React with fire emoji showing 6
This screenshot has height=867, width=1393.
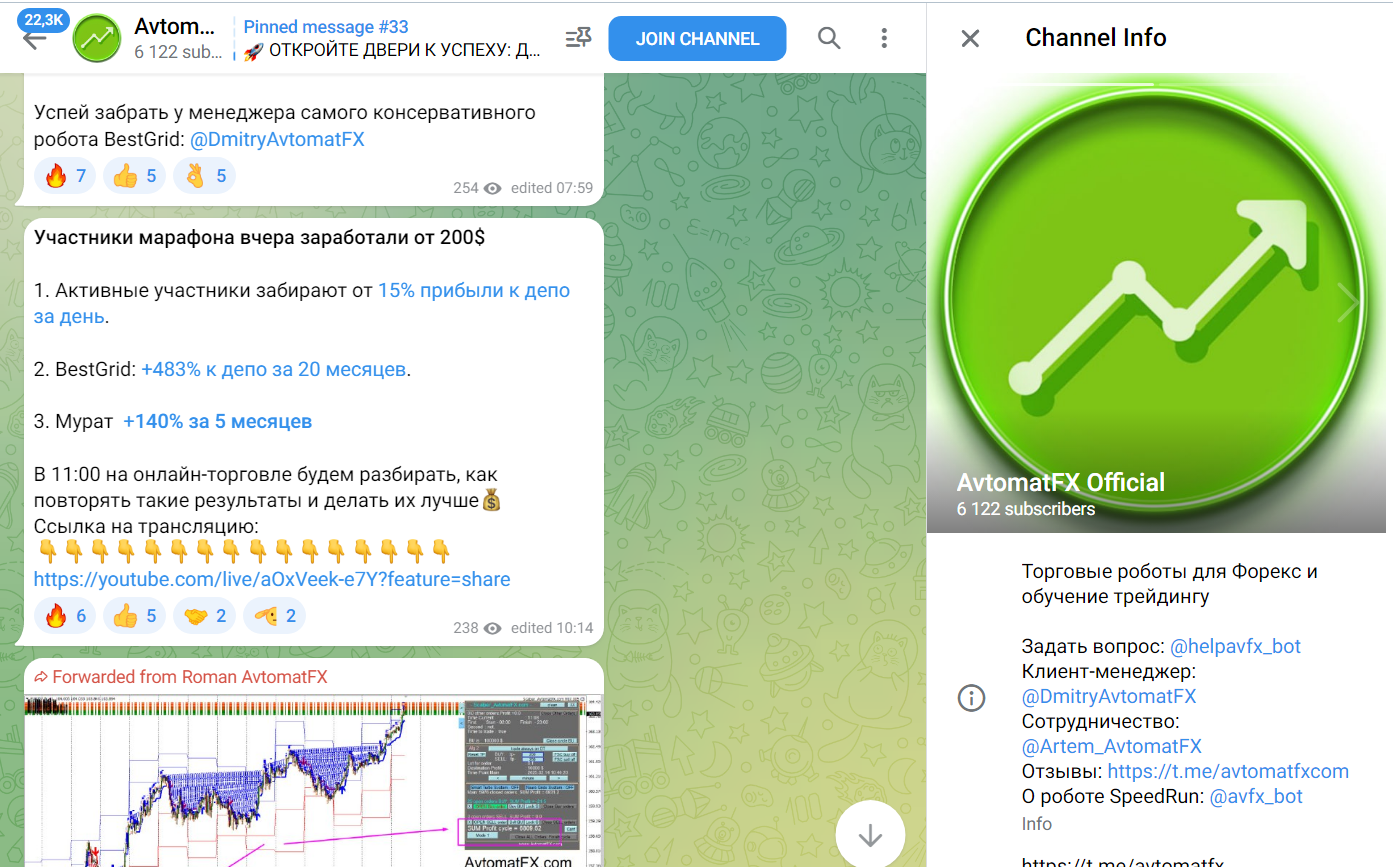[x=66, y=616]
